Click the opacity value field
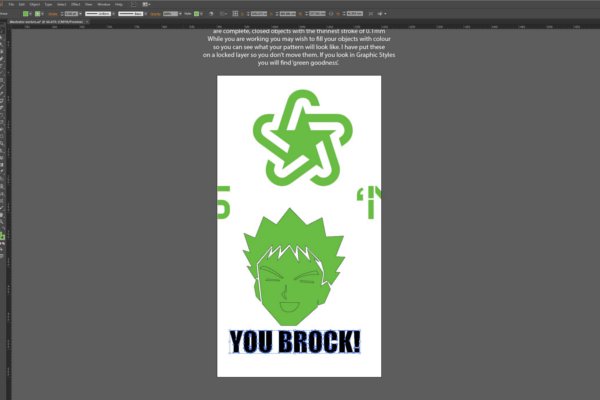The image size is (600, 400). tap(170, 14)
